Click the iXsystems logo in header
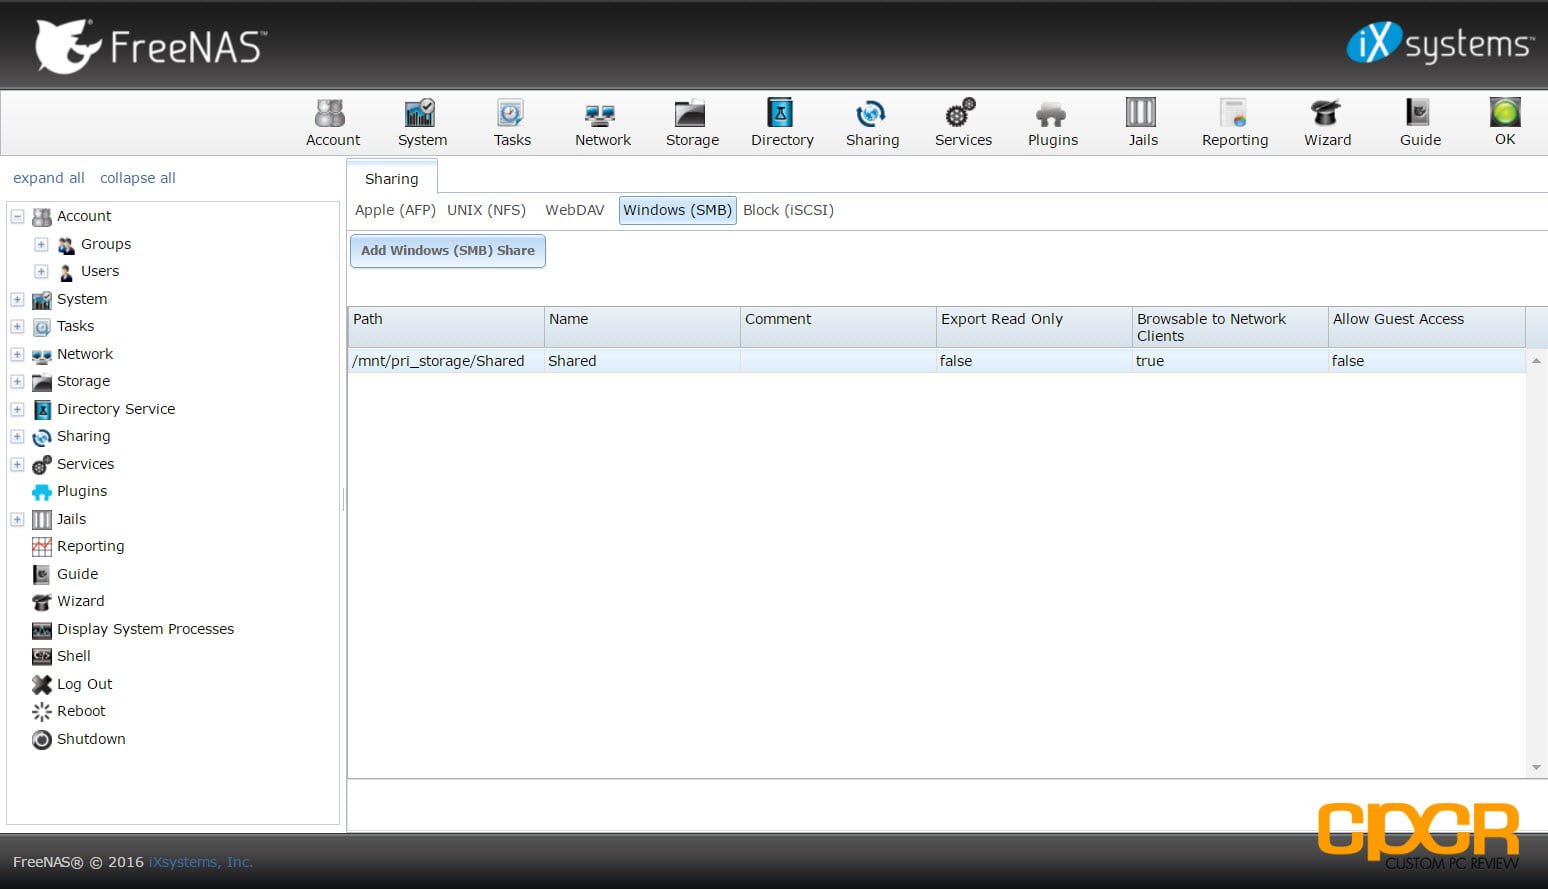Viewport: 1548px width, 890px height. tap(1439, 44)
